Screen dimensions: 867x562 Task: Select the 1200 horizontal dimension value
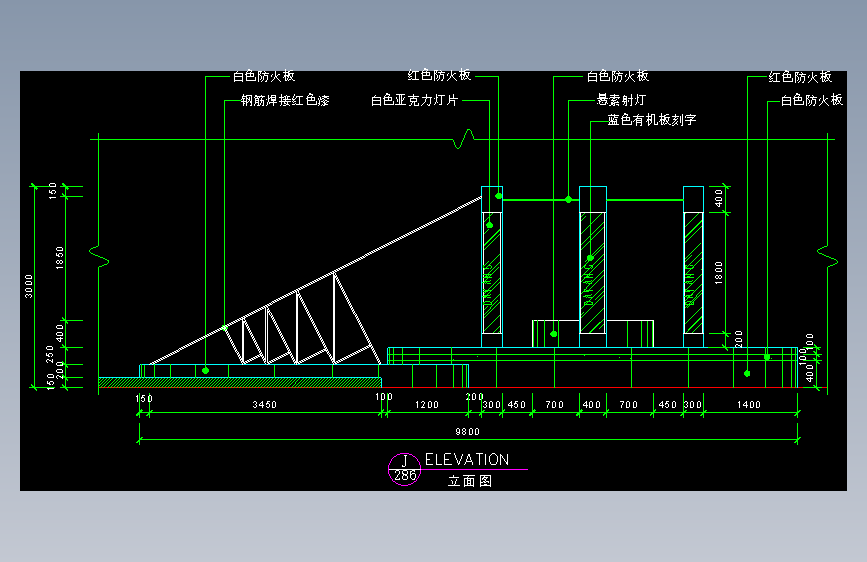click(427, 405)
